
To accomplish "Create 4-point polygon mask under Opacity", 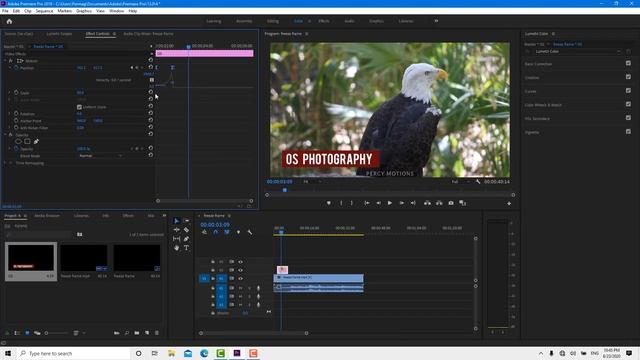I will coord(27,142).
